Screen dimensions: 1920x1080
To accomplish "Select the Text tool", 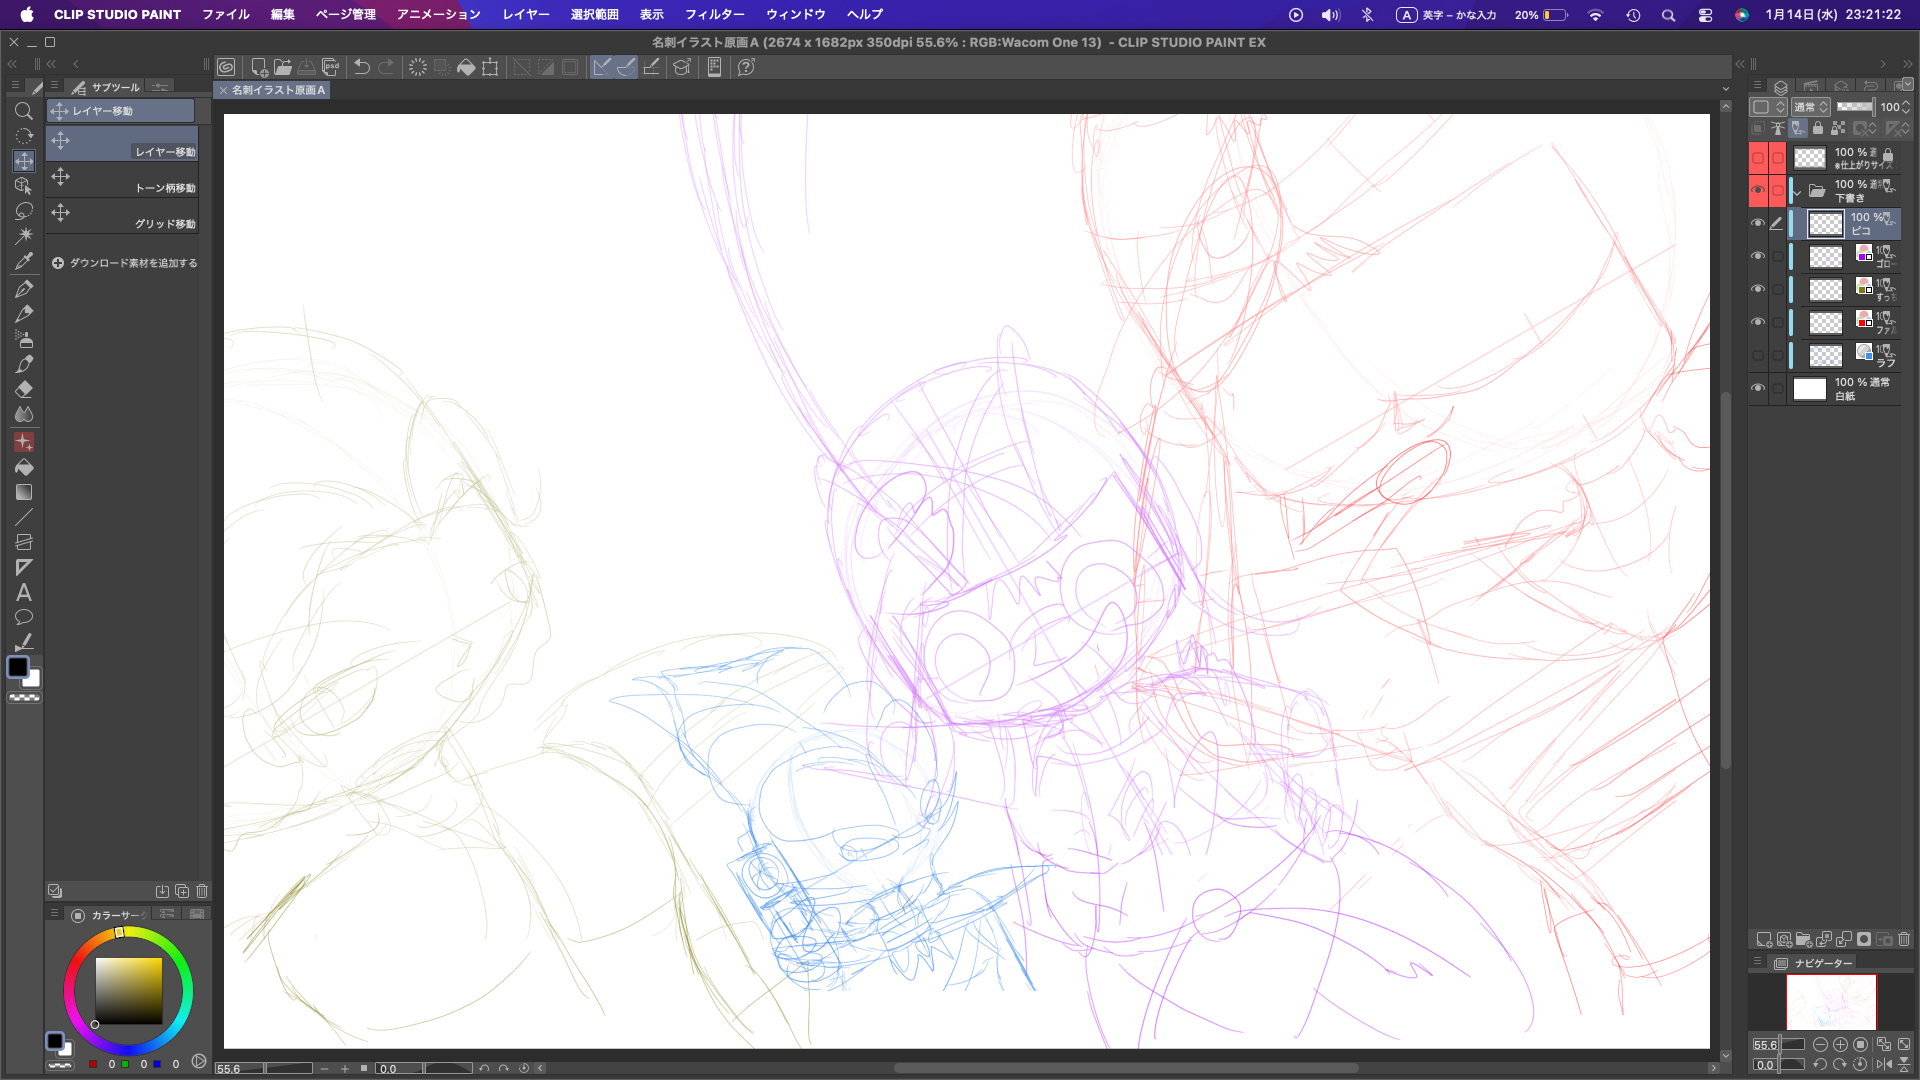I will point(24,592).
